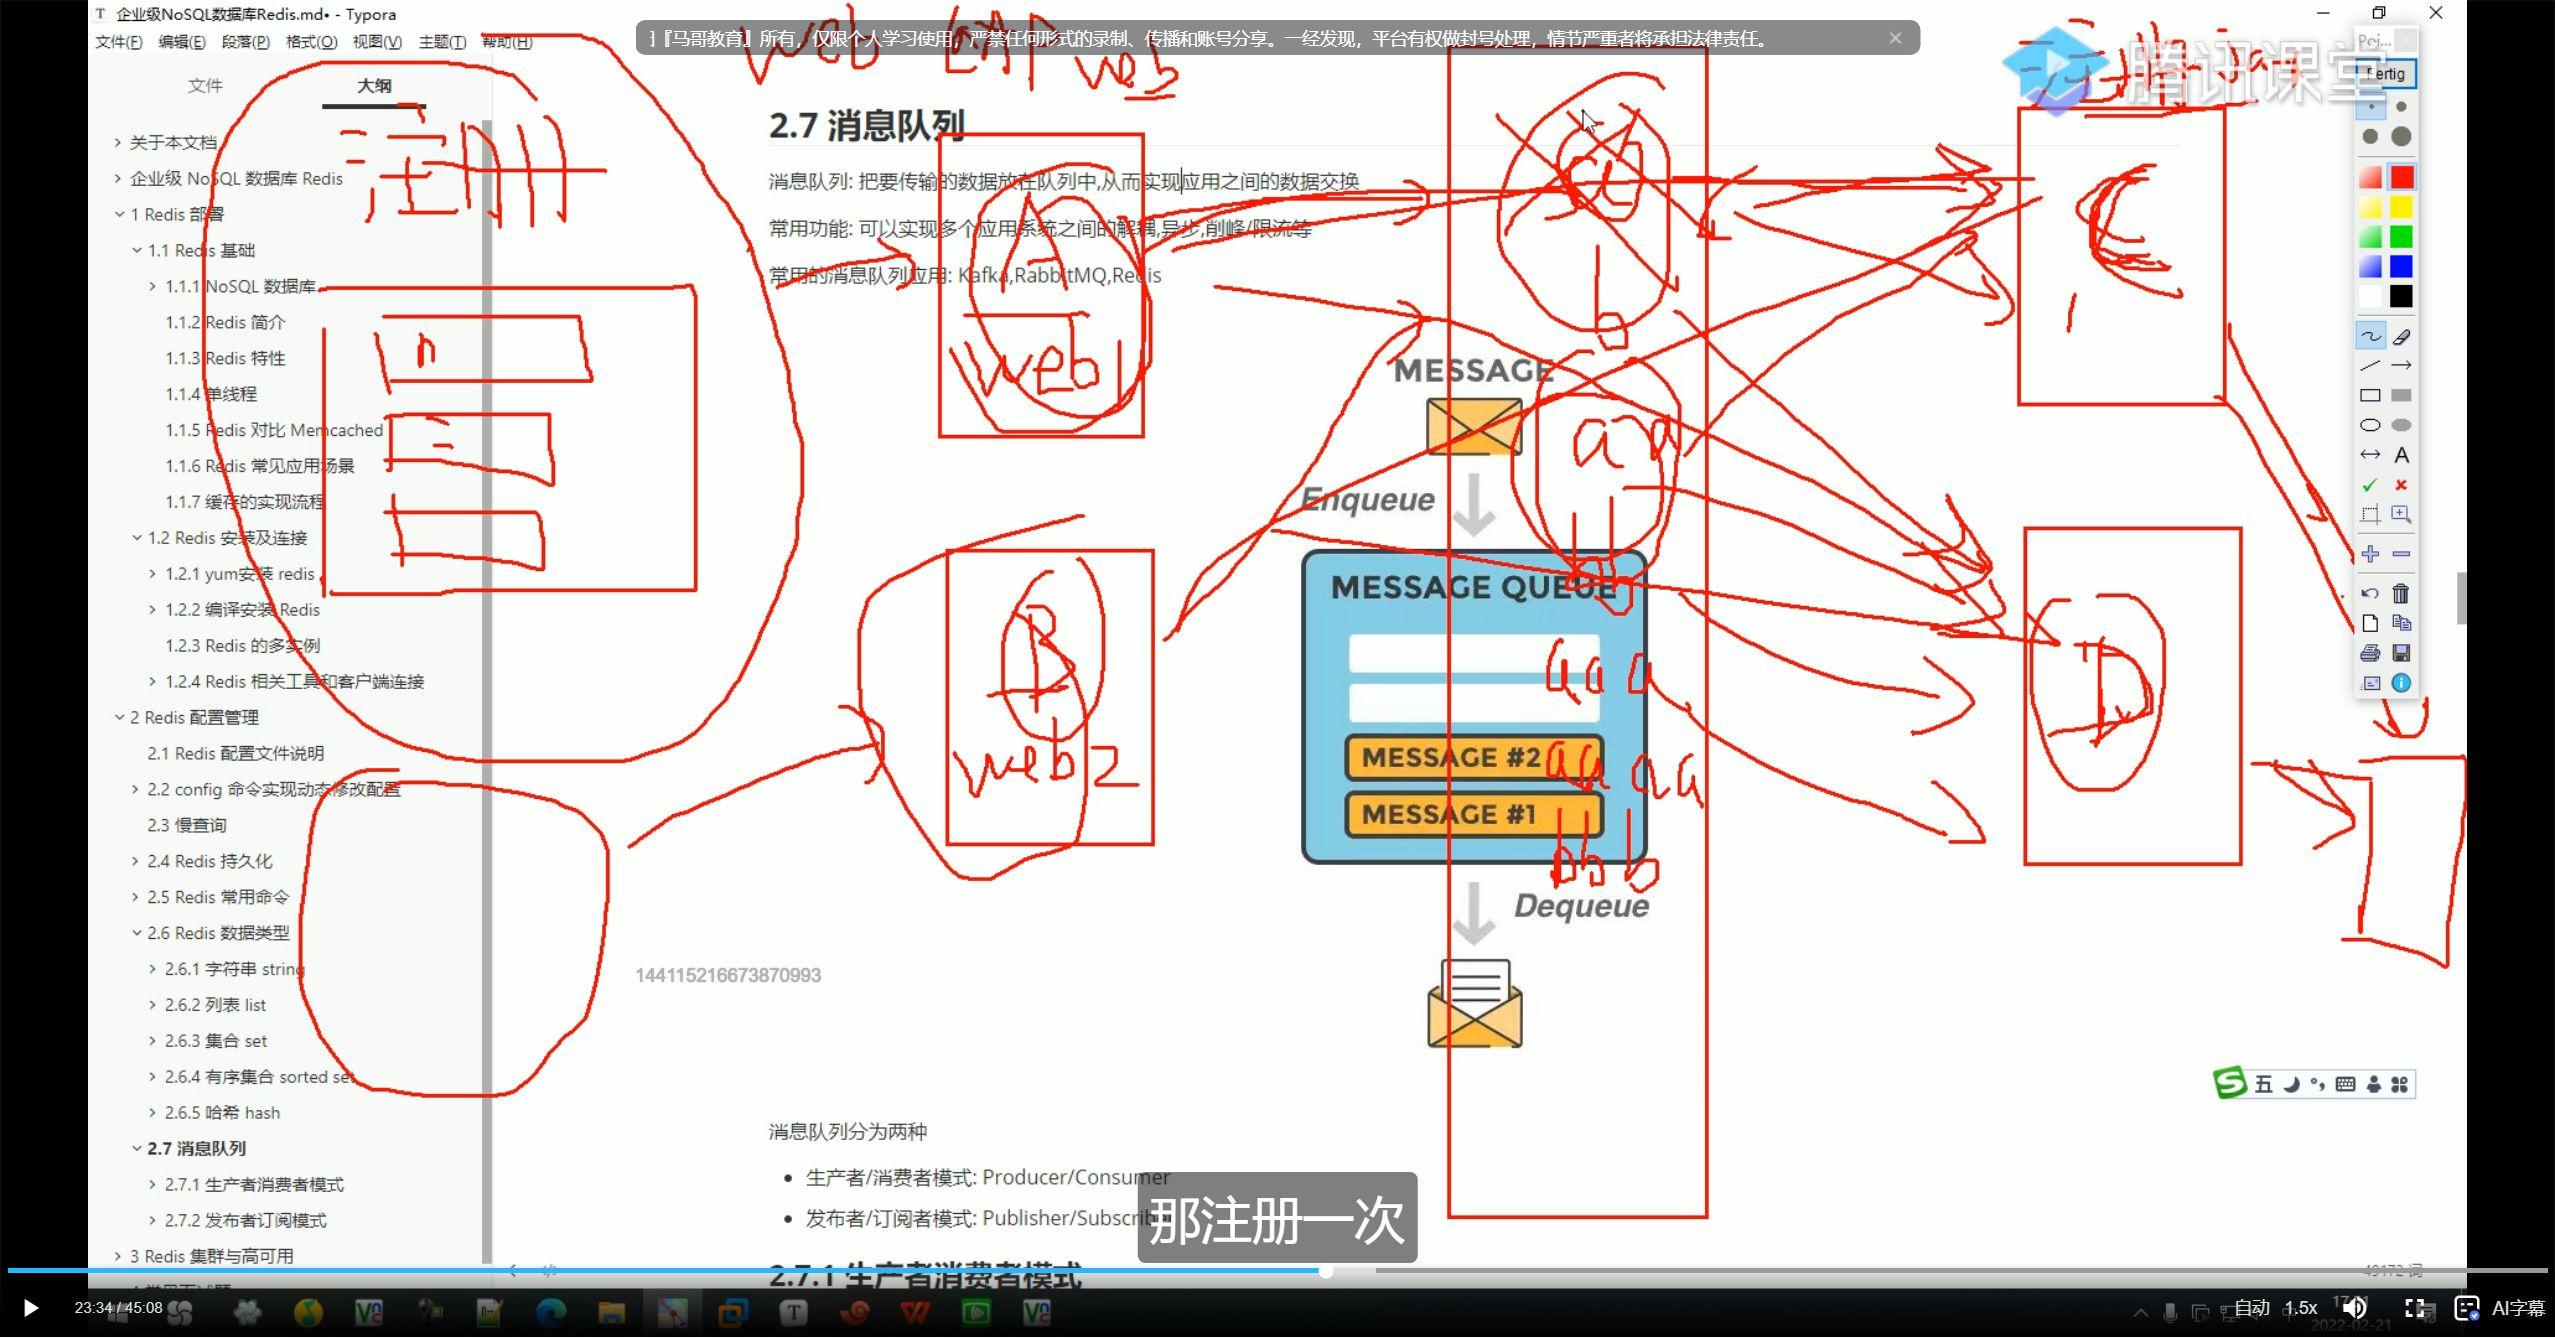Select the Rectangle outline tool
The height and width of the screenshot is (1338, 2555).
[x=2370, y=395]
